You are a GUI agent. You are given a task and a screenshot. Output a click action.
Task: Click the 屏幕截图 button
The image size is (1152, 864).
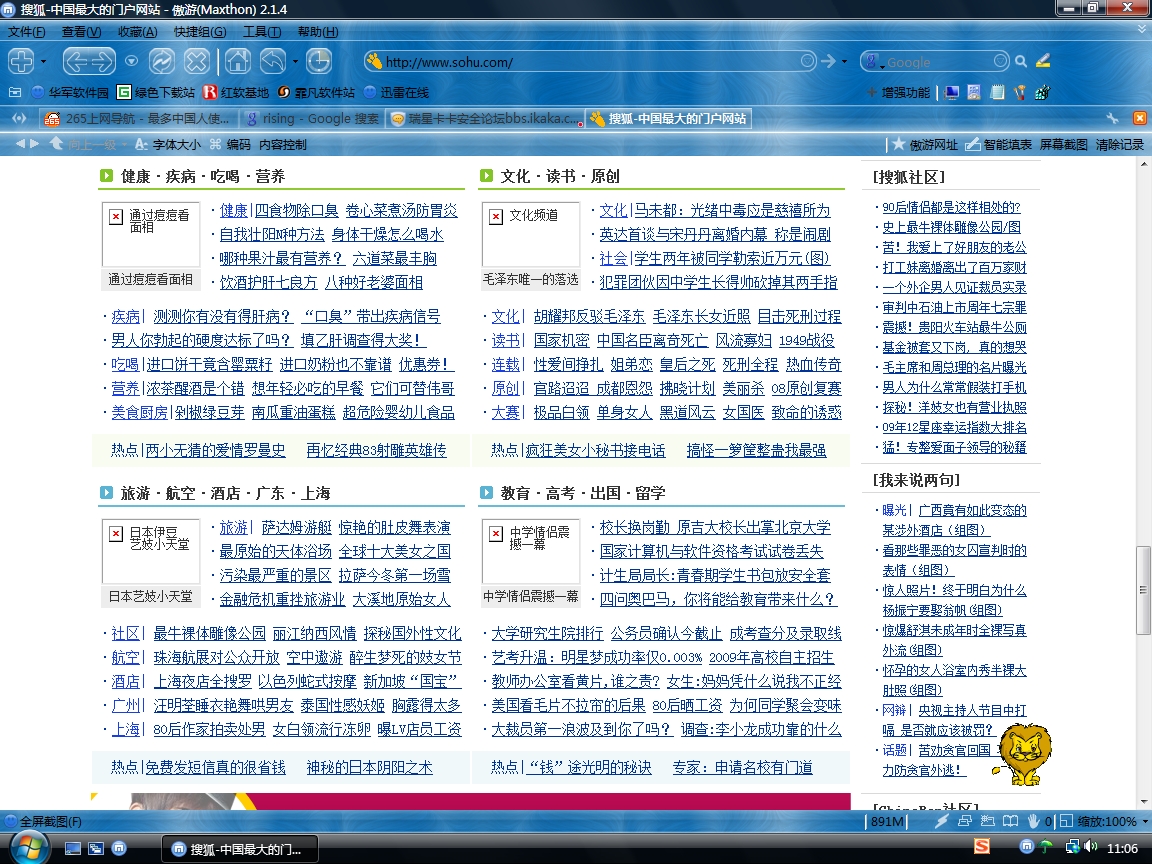click(x=1063, y=145)
